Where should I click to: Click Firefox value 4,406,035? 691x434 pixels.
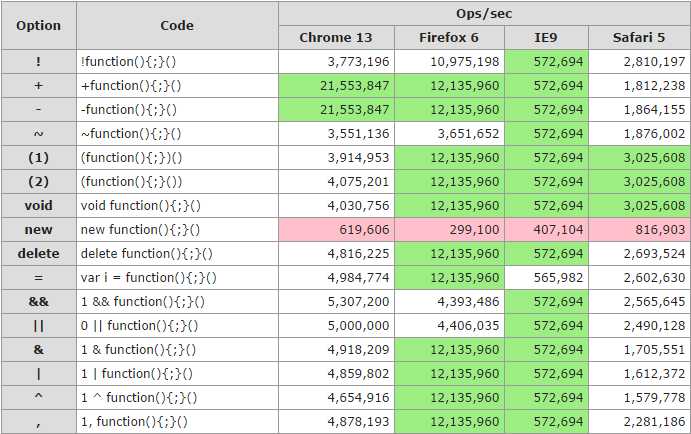tap(449, 326)
